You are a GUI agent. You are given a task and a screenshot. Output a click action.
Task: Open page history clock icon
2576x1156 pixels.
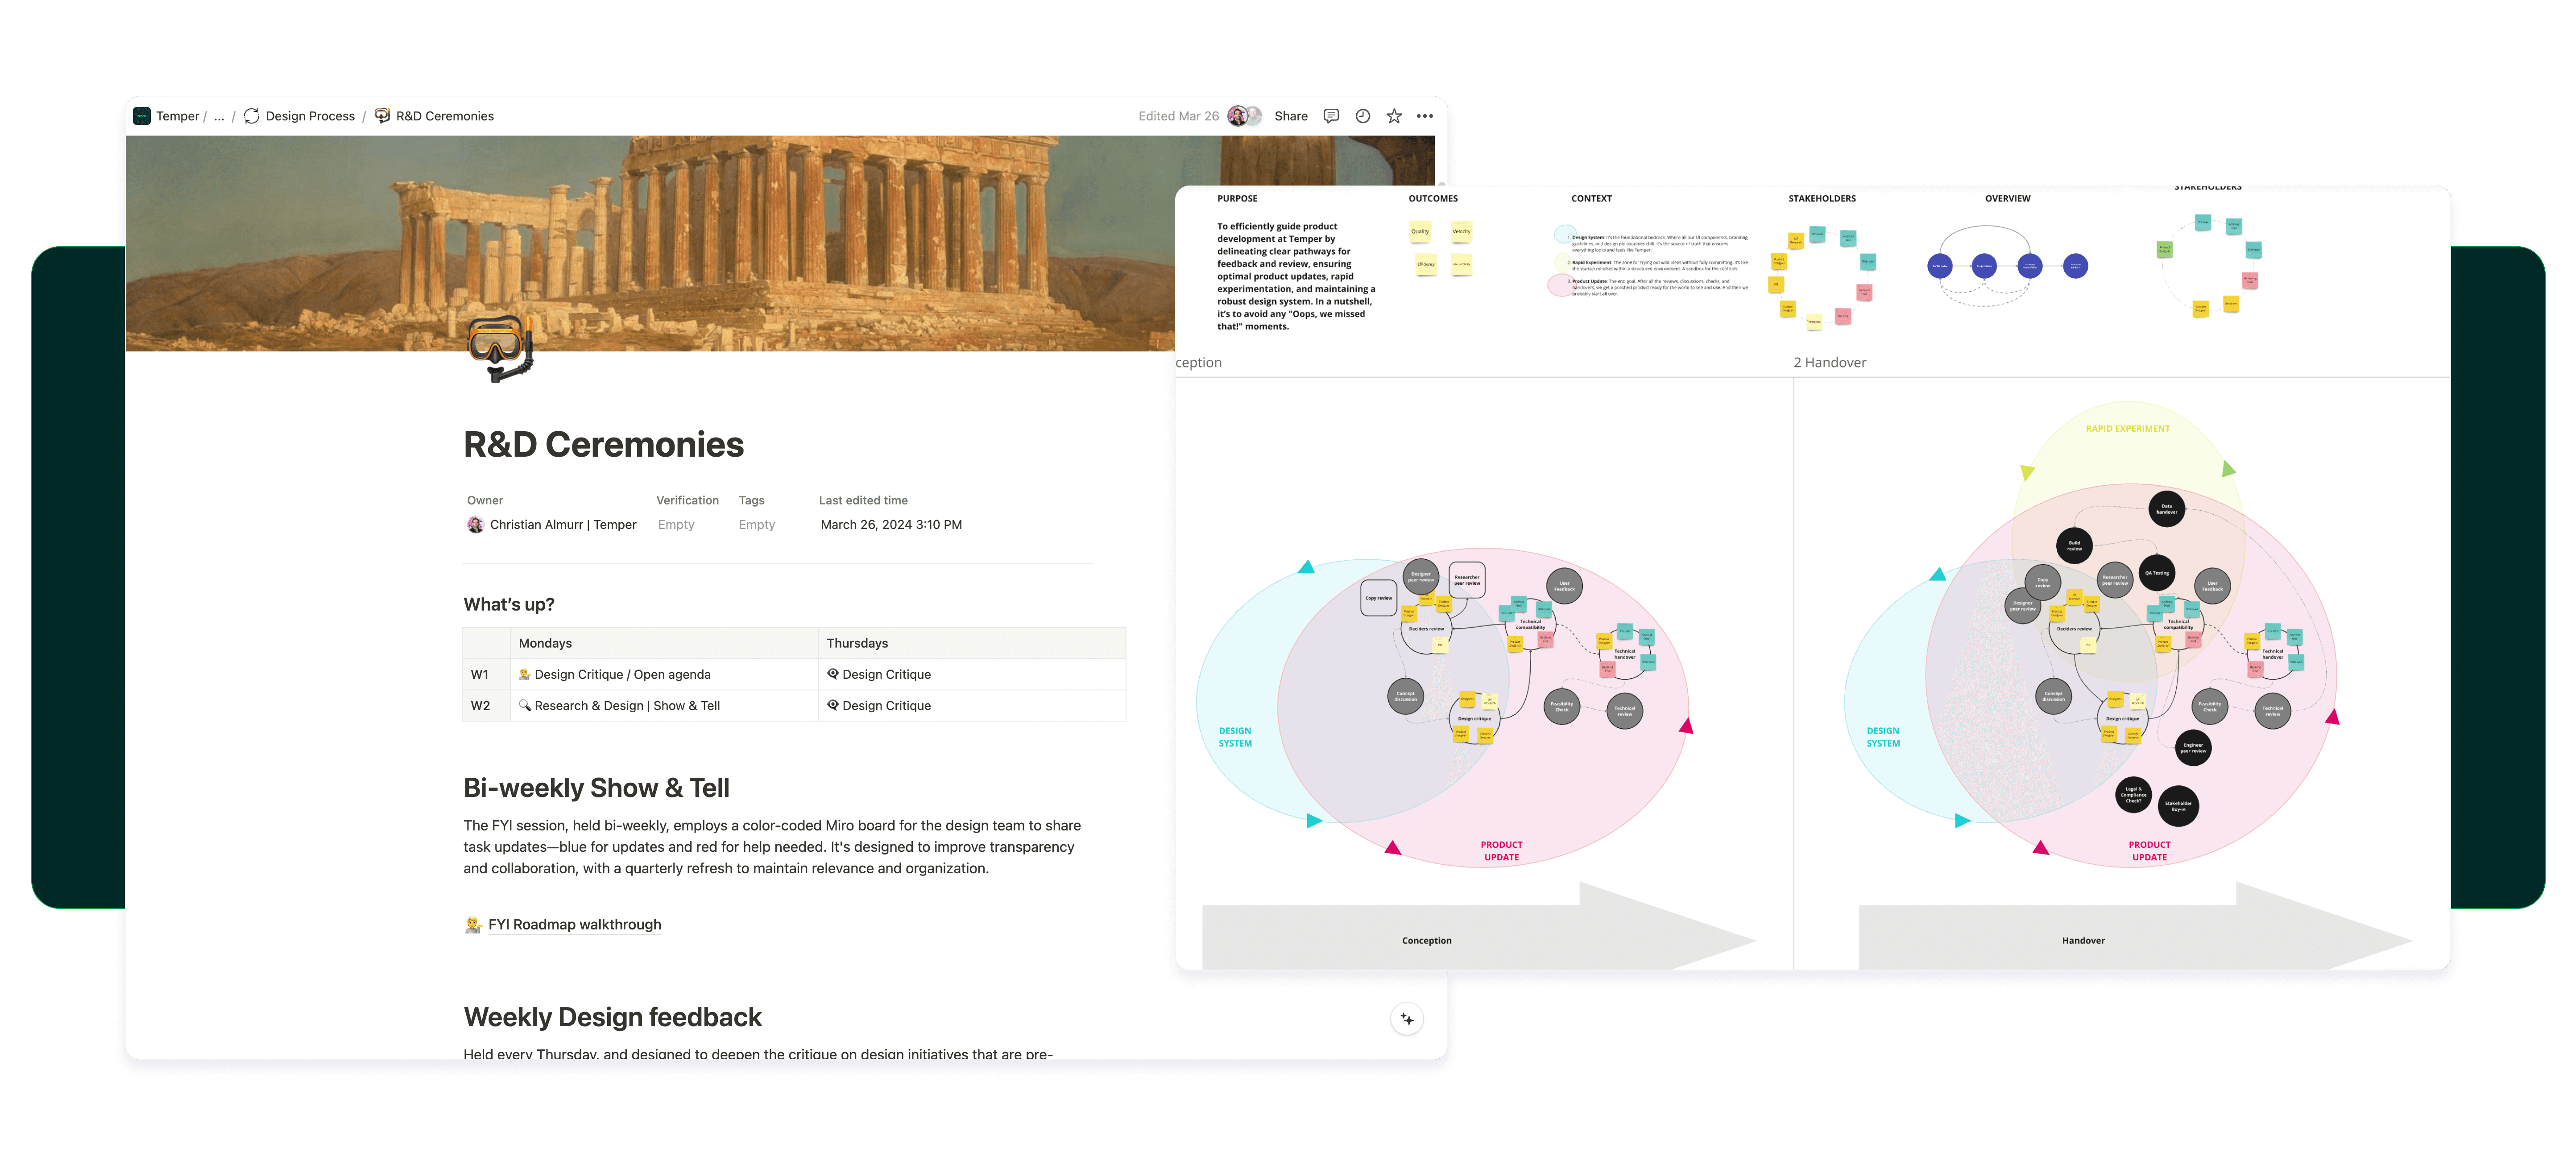1362,116
